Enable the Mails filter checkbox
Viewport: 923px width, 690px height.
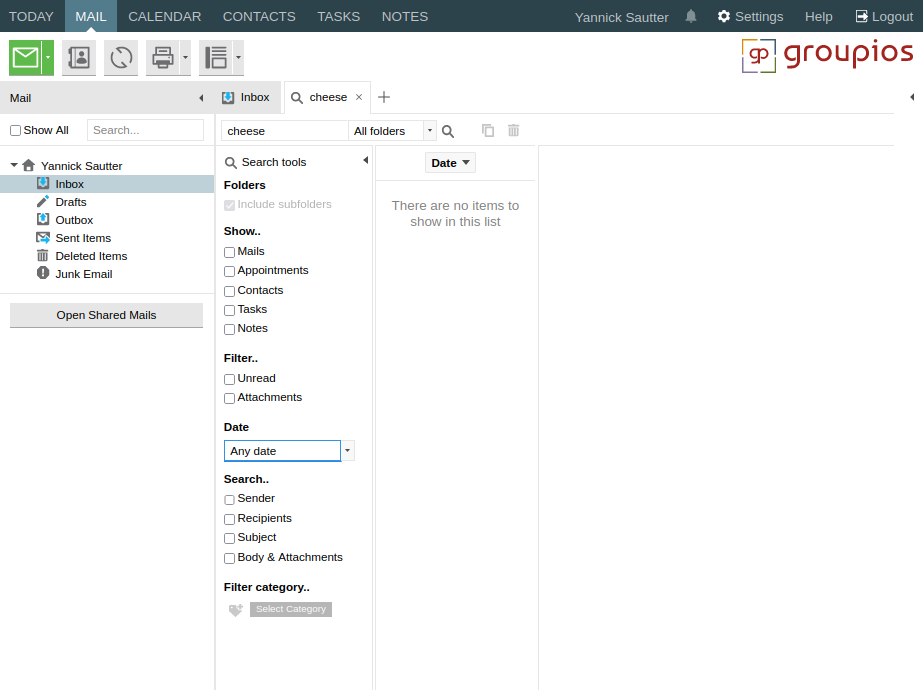click(x=229, y=252)
